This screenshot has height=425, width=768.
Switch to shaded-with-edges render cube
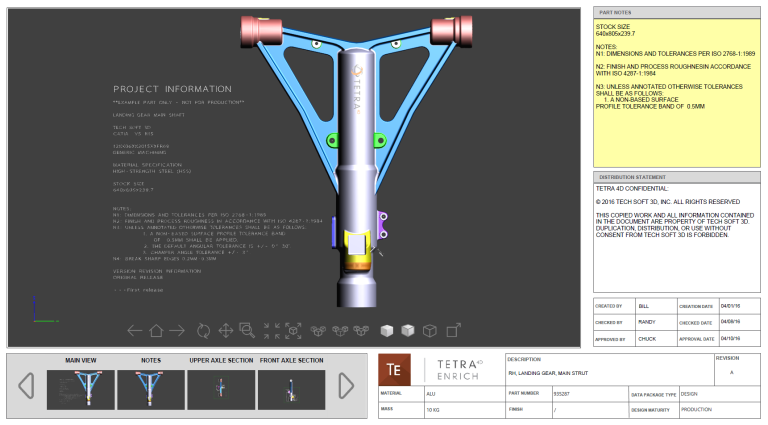tap(408, 331)
